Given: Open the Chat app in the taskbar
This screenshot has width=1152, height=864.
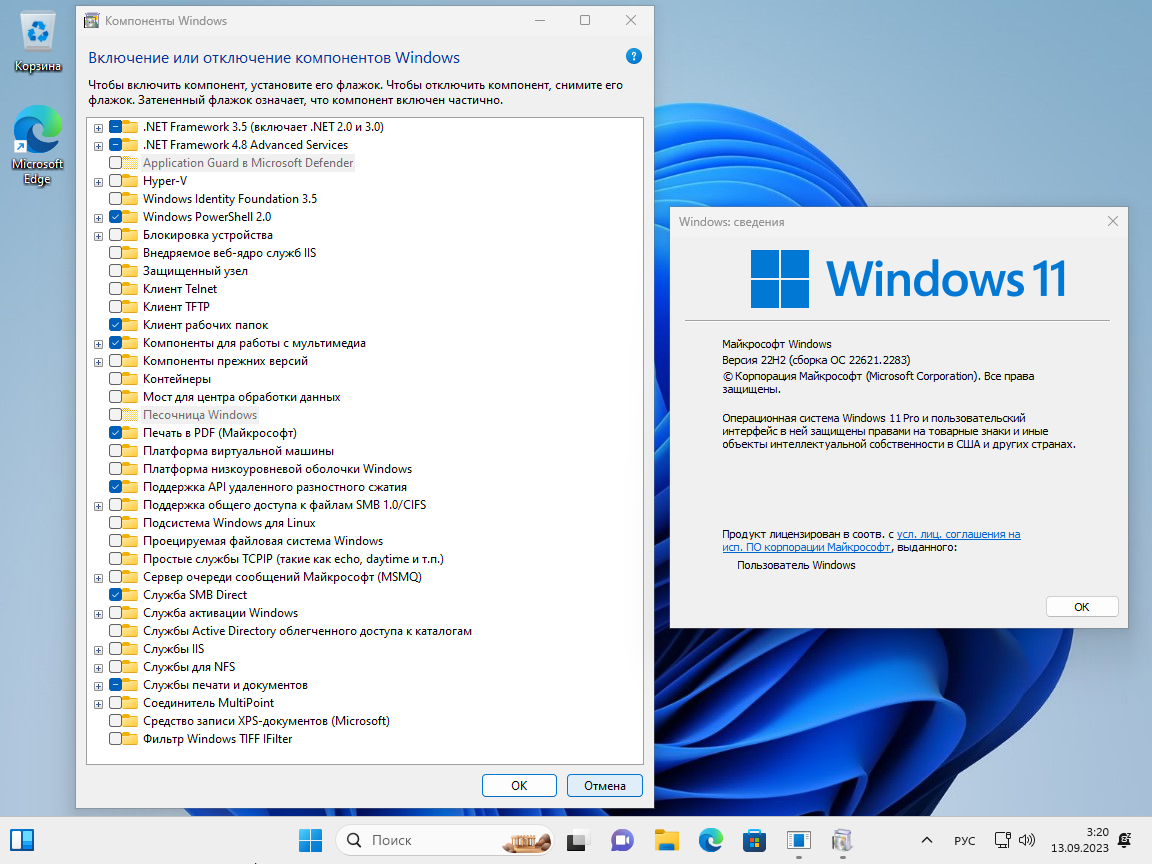Looking at the screenshot, I should pyautogui.click(x=623, y=840).
